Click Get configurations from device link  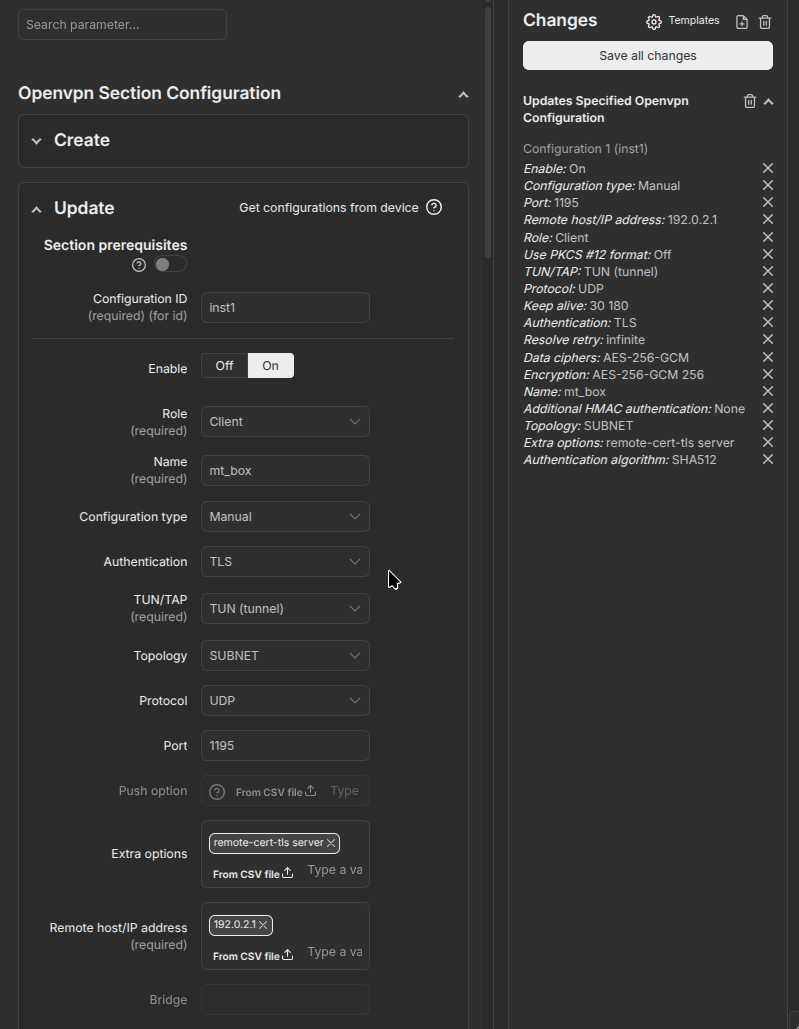(328, 208)
